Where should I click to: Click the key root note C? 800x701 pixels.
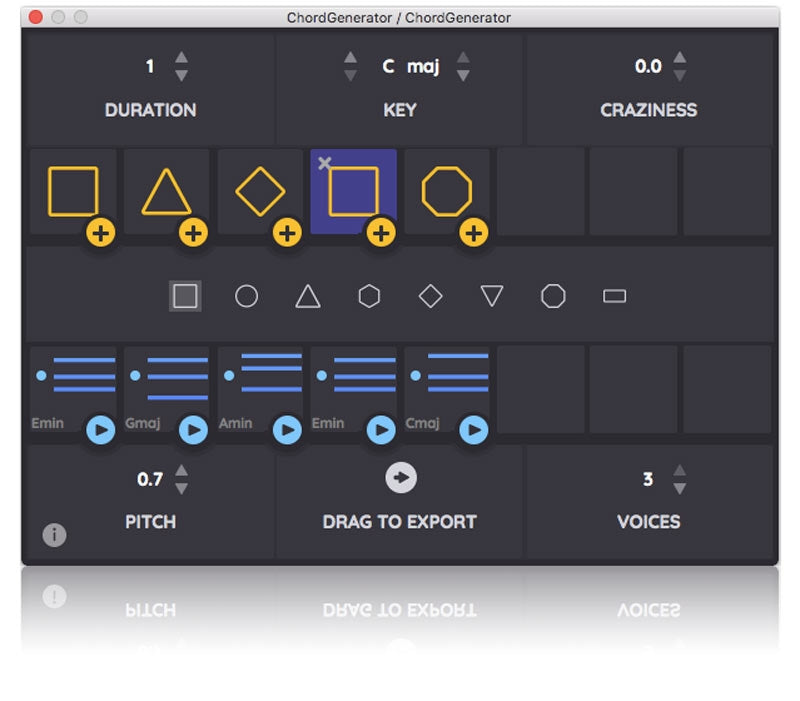tap(388, 66)
